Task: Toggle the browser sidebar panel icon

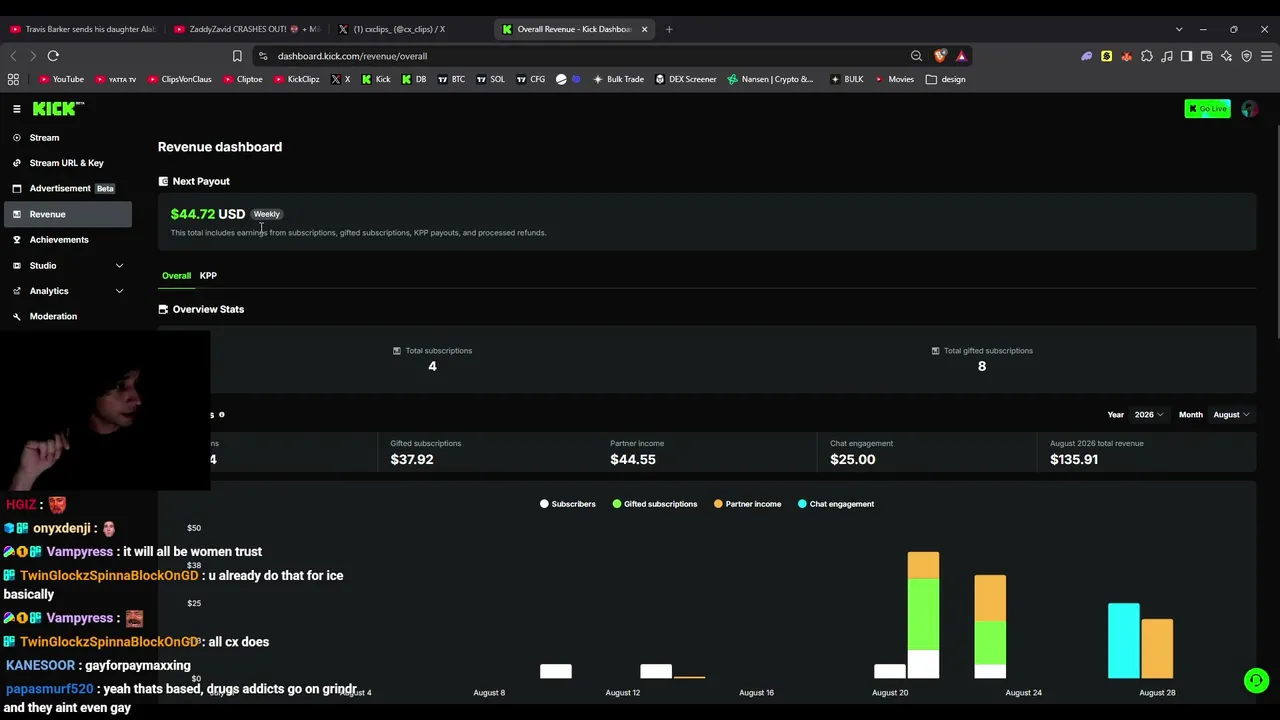Action: click(1186, 56)
